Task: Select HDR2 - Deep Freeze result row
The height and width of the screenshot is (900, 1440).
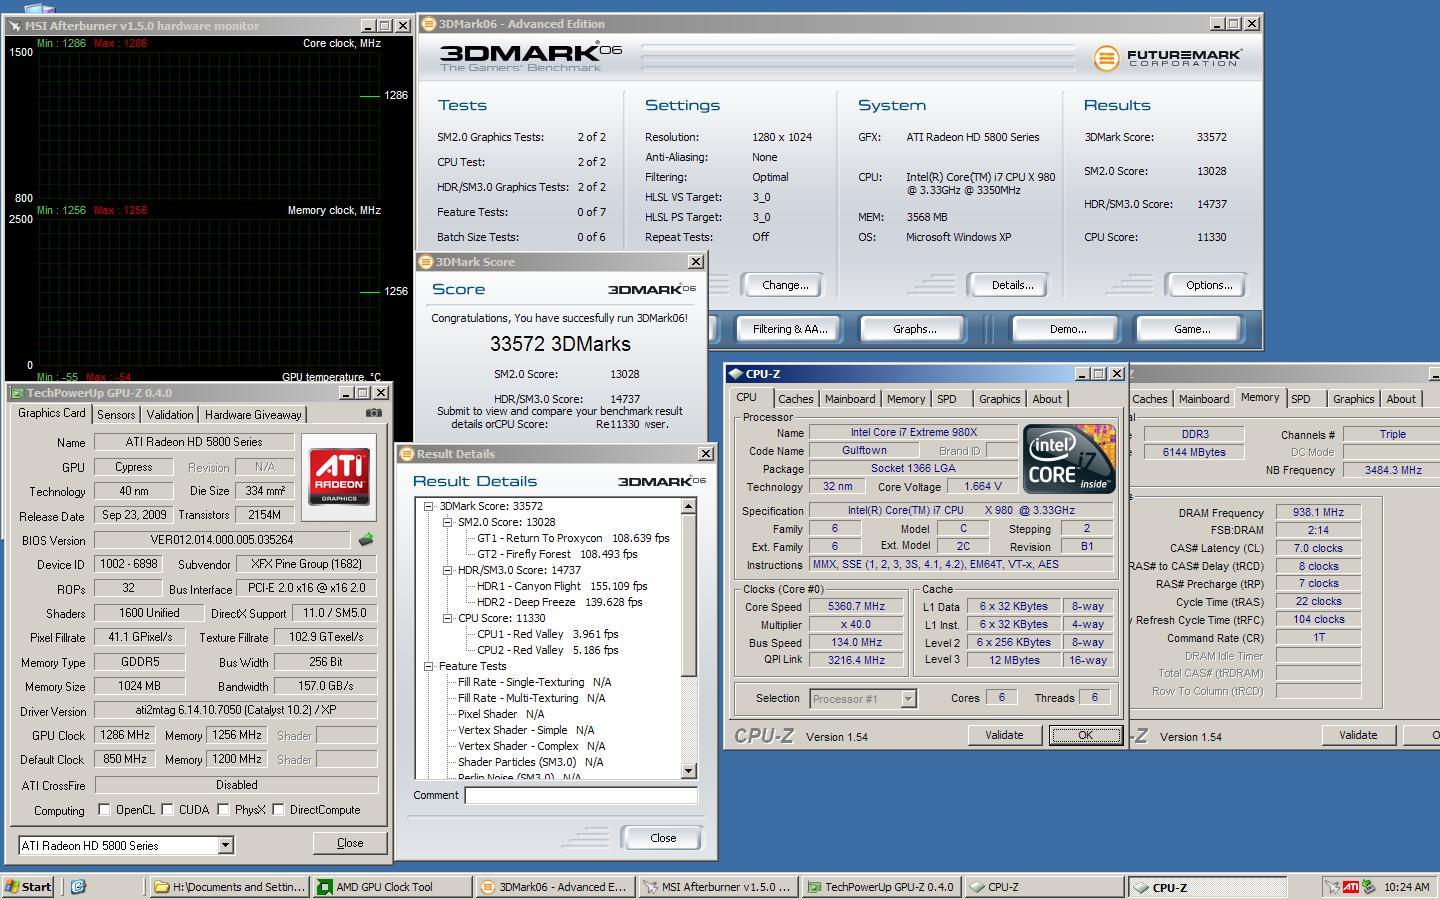Action: (x=560, y=602)
